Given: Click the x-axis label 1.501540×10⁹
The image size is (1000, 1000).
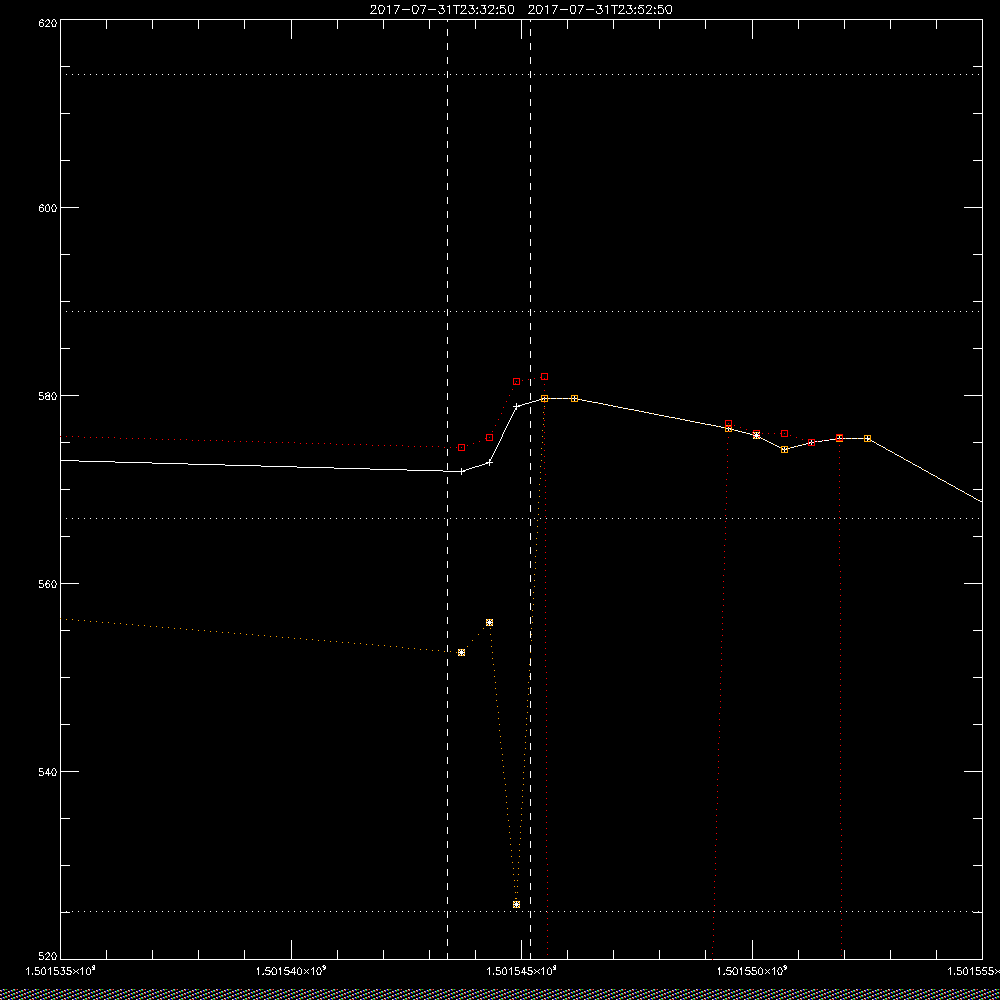Looking at the screenshot, I should coord(291,971).
